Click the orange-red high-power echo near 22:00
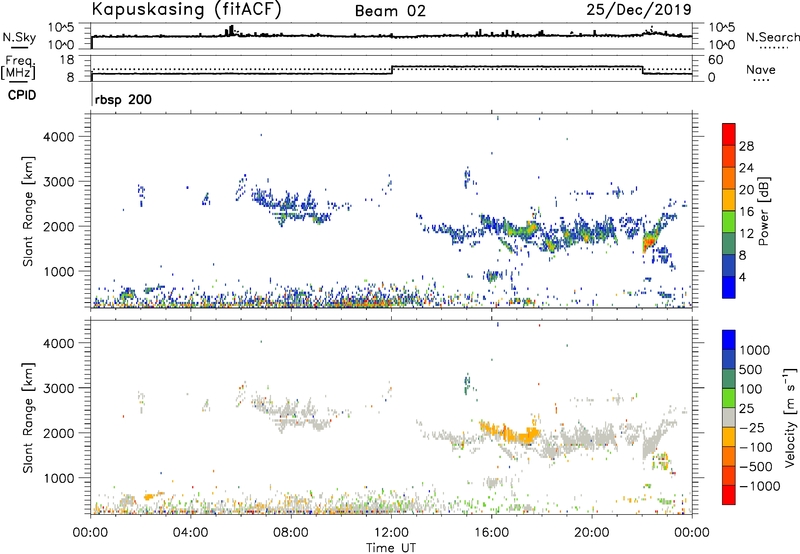 (x=649, y=240)
